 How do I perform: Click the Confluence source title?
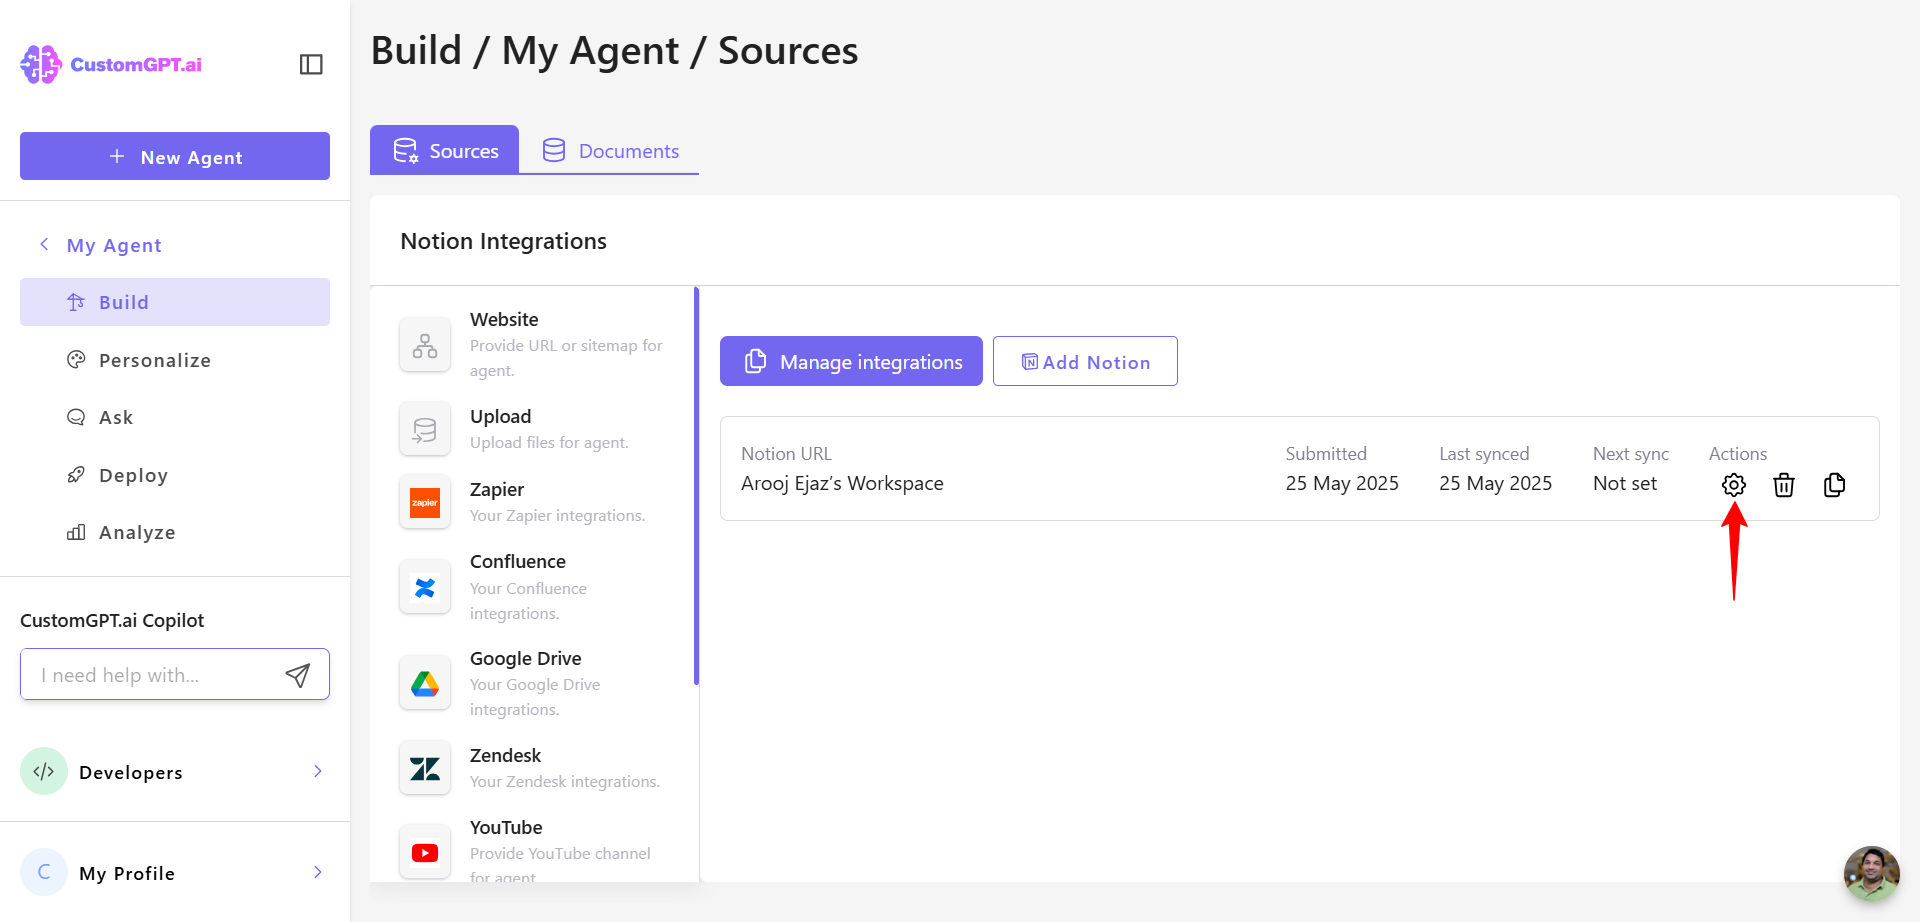pos(518,561)
